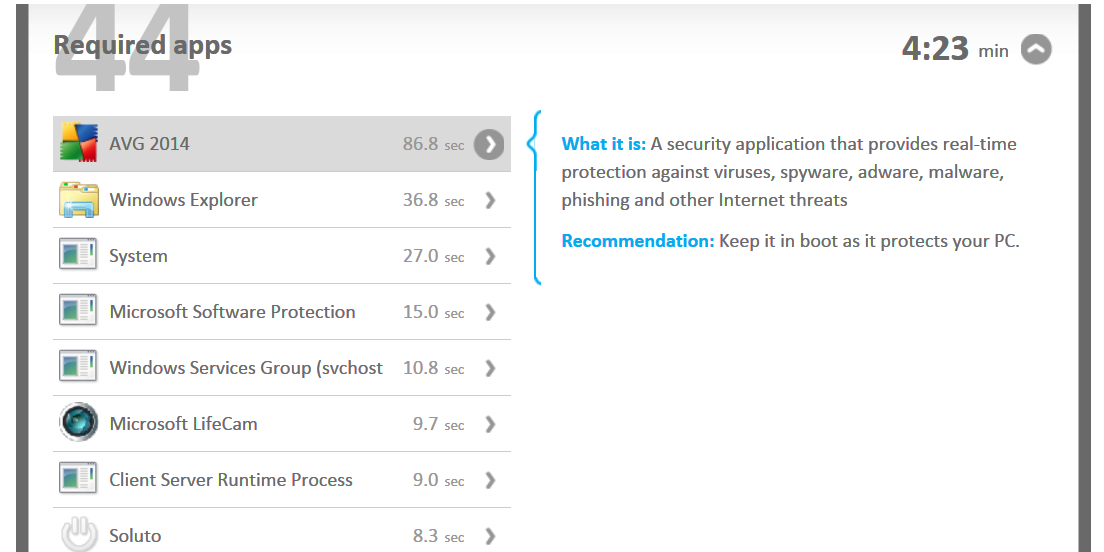Click the Microsoft LifeCam camera icon
The image size is (1104, 552).
(x=78, y=422)
